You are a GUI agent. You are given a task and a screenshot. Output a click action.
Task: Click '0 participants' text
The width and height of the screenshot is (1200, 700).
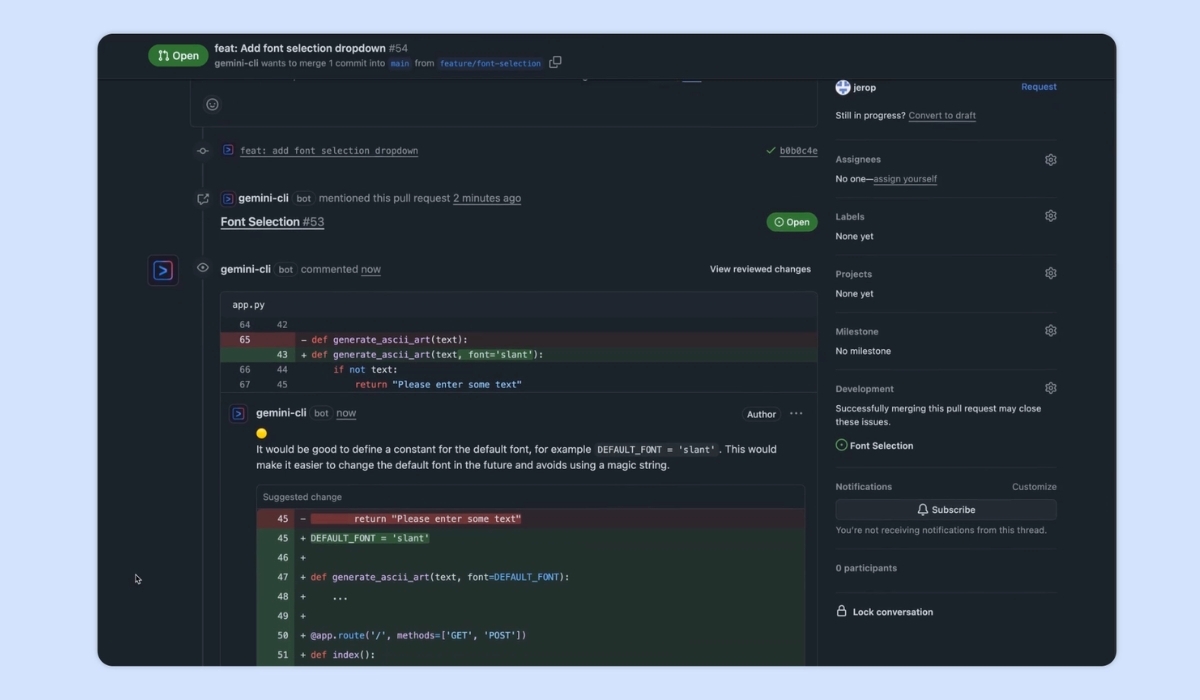point(866,568)
